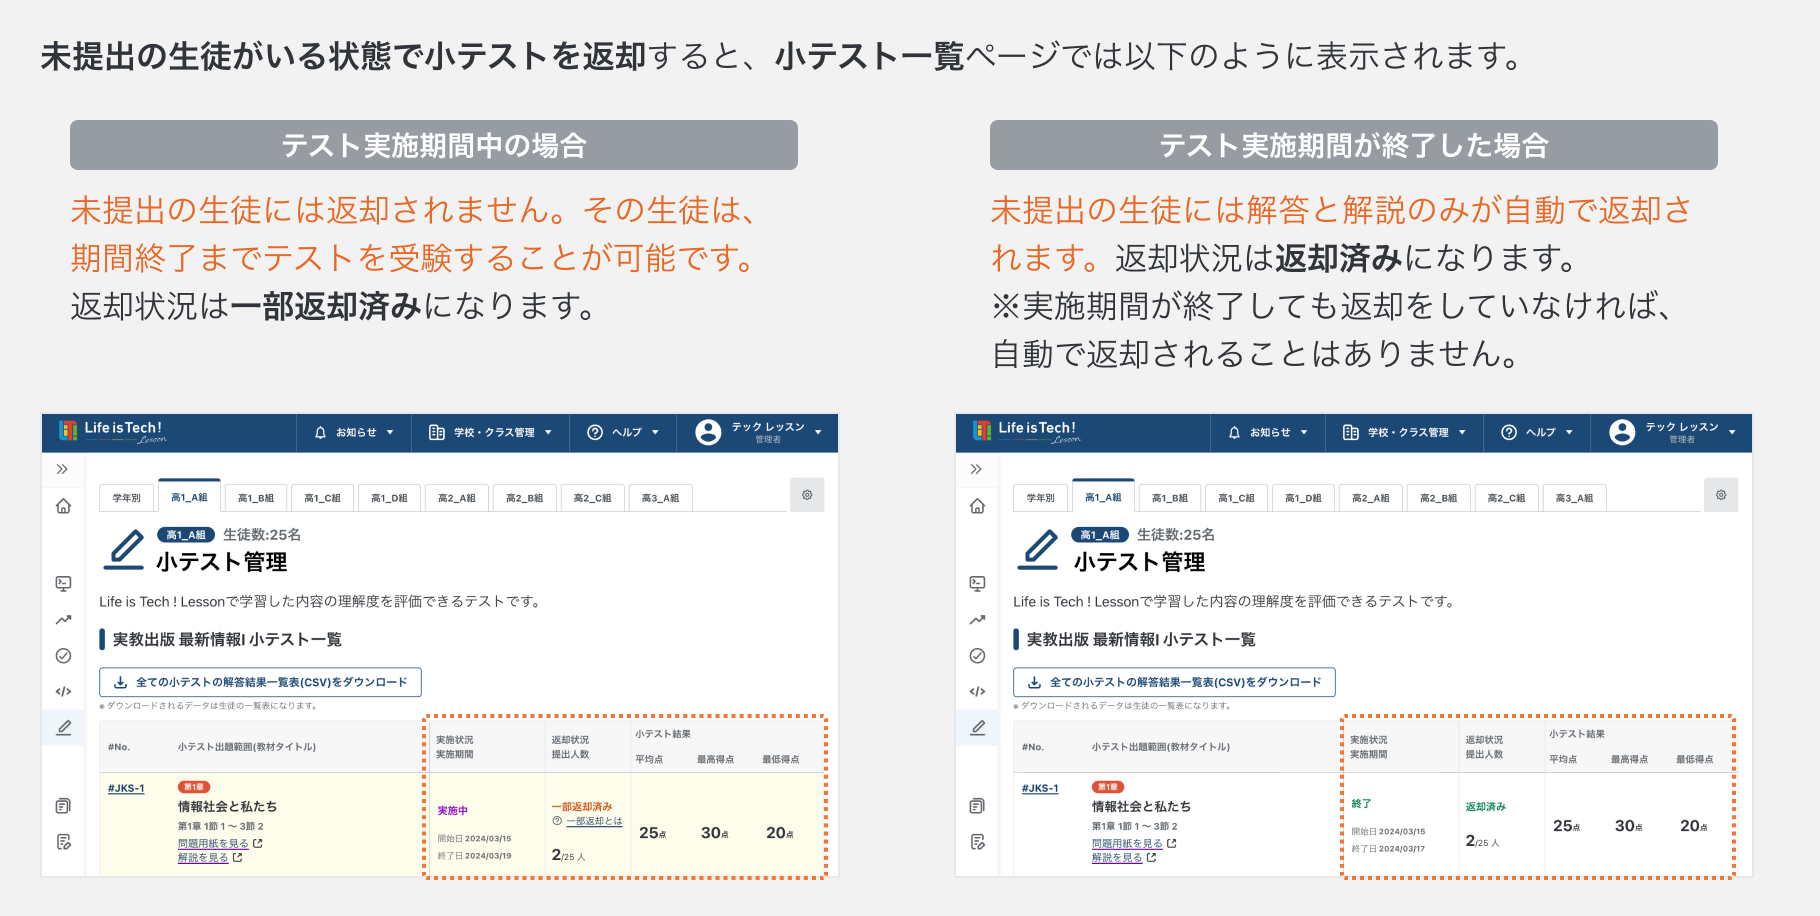Open the stacked documents sidebar icon in 実施中 screenshot

(x=63, y=806)
